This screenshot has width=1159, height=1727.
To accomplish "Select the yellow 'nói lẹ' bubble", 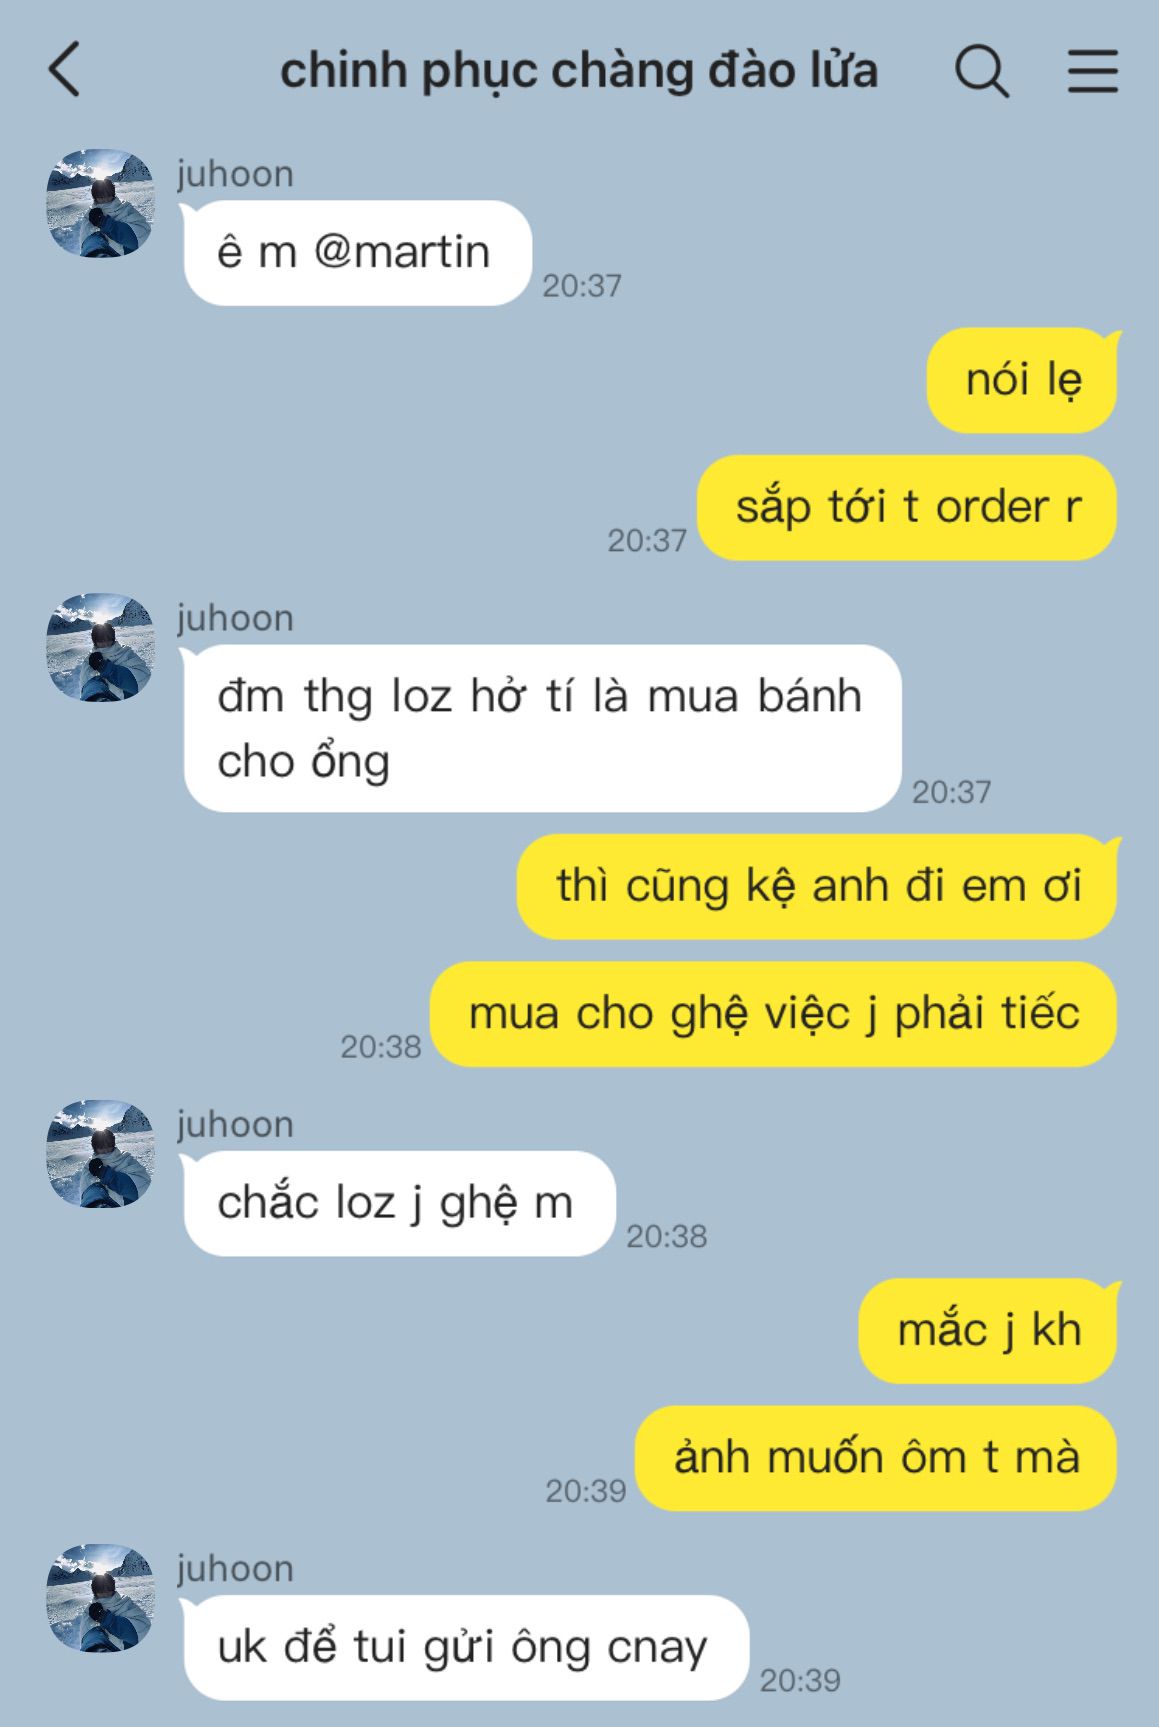I will pos(1022,380).
